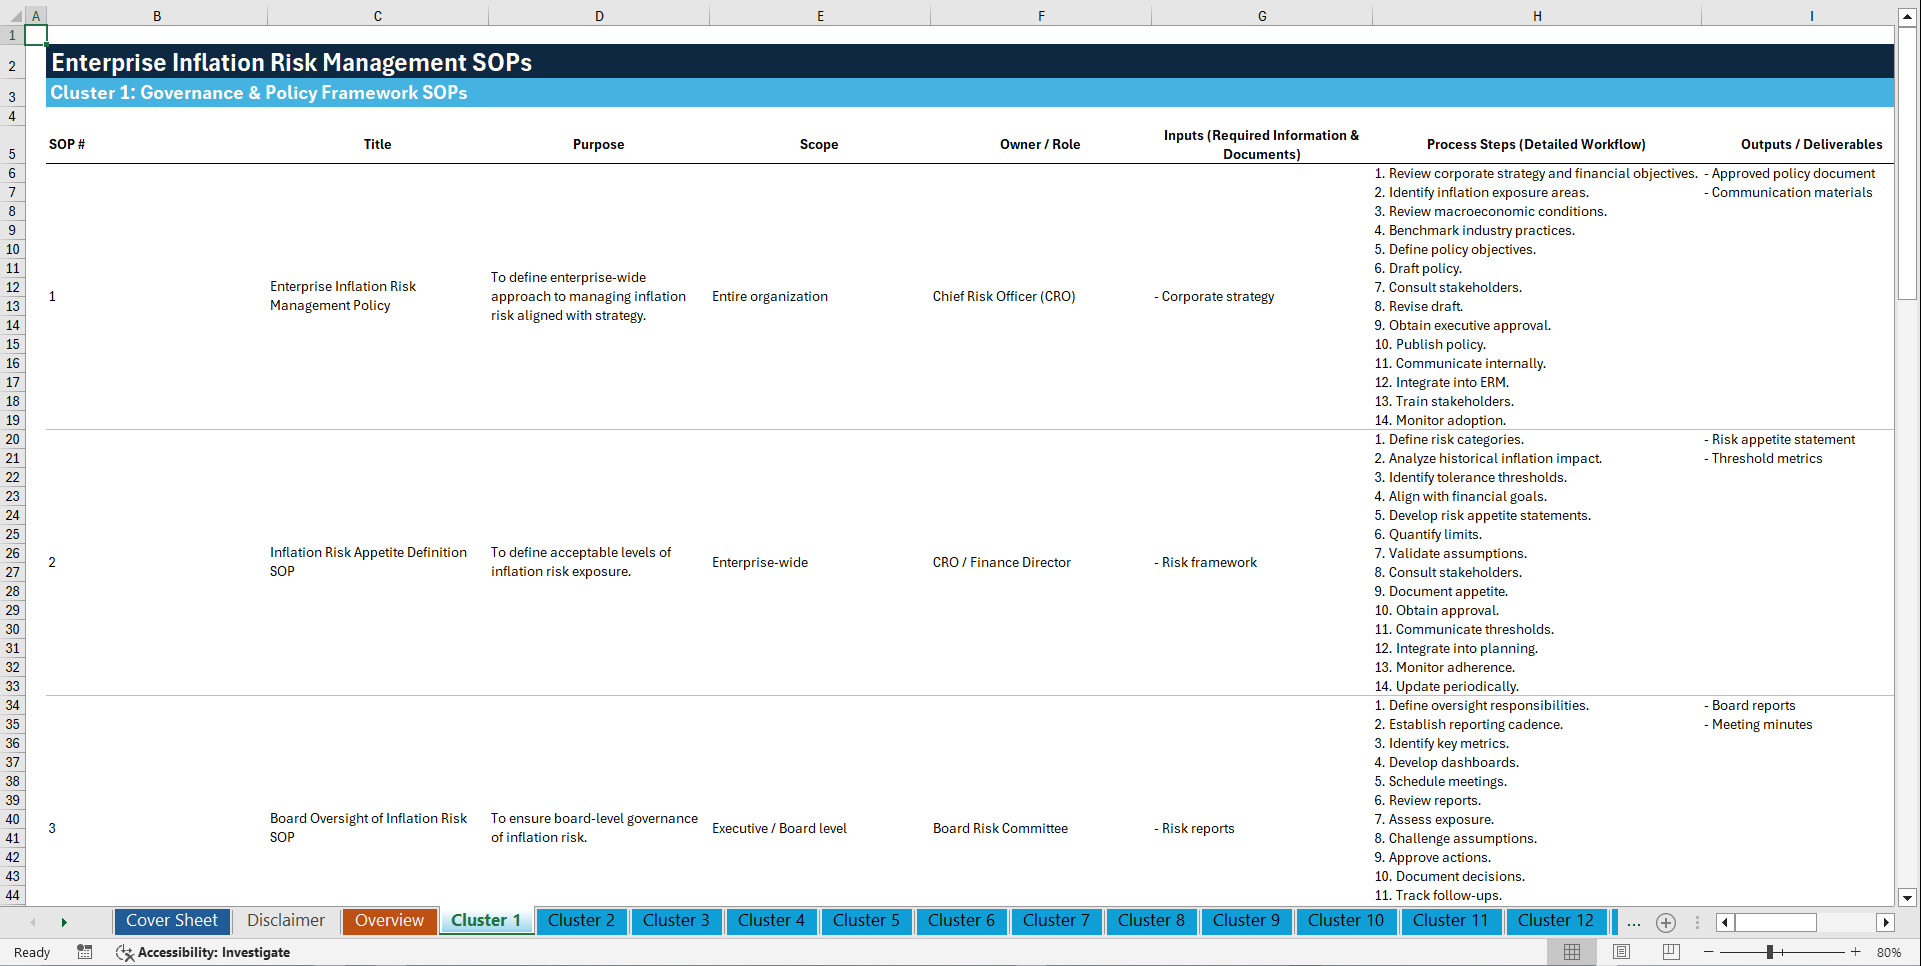Select the Cluster 5 tab
The image size is (1921, 966).
point(866,920)
